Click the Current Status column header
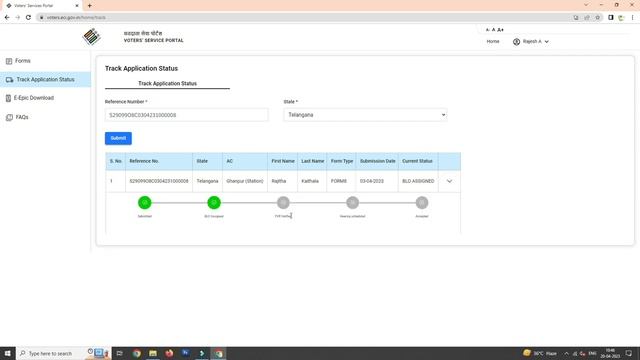This screenshot has width=640, height=360. (417, 161)
